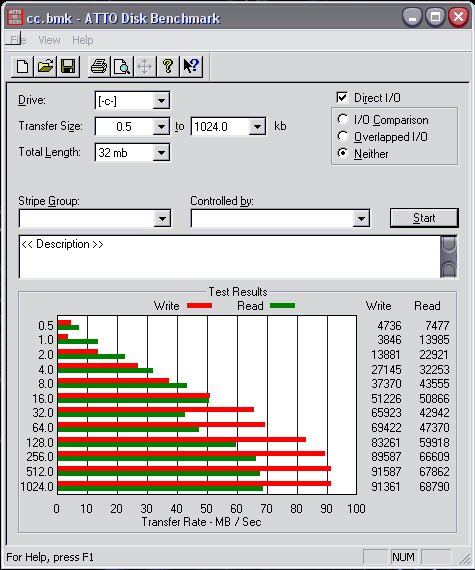Open a benchmark file via folder icon

pyautogui.click(x=45, y=67)
